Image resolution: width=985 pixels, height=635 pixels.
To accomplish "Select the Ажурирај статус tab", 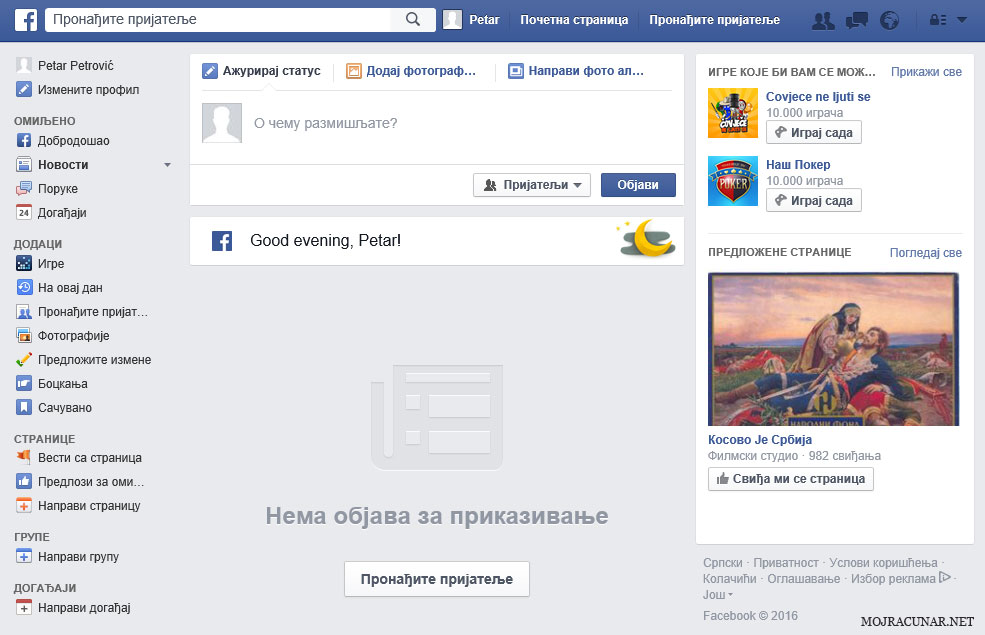I will click(262, 71).
